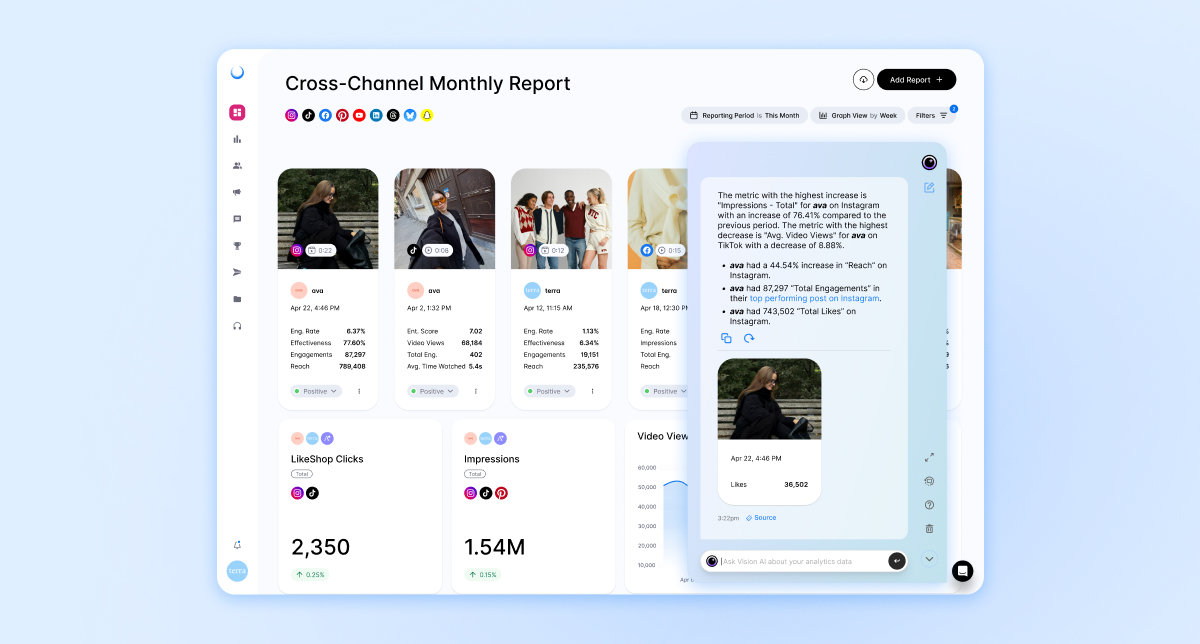The width and height of the screenshot is (1200, 644).
Task: Click the 1.54M Impressions value
Action: [x=495, y=547]
